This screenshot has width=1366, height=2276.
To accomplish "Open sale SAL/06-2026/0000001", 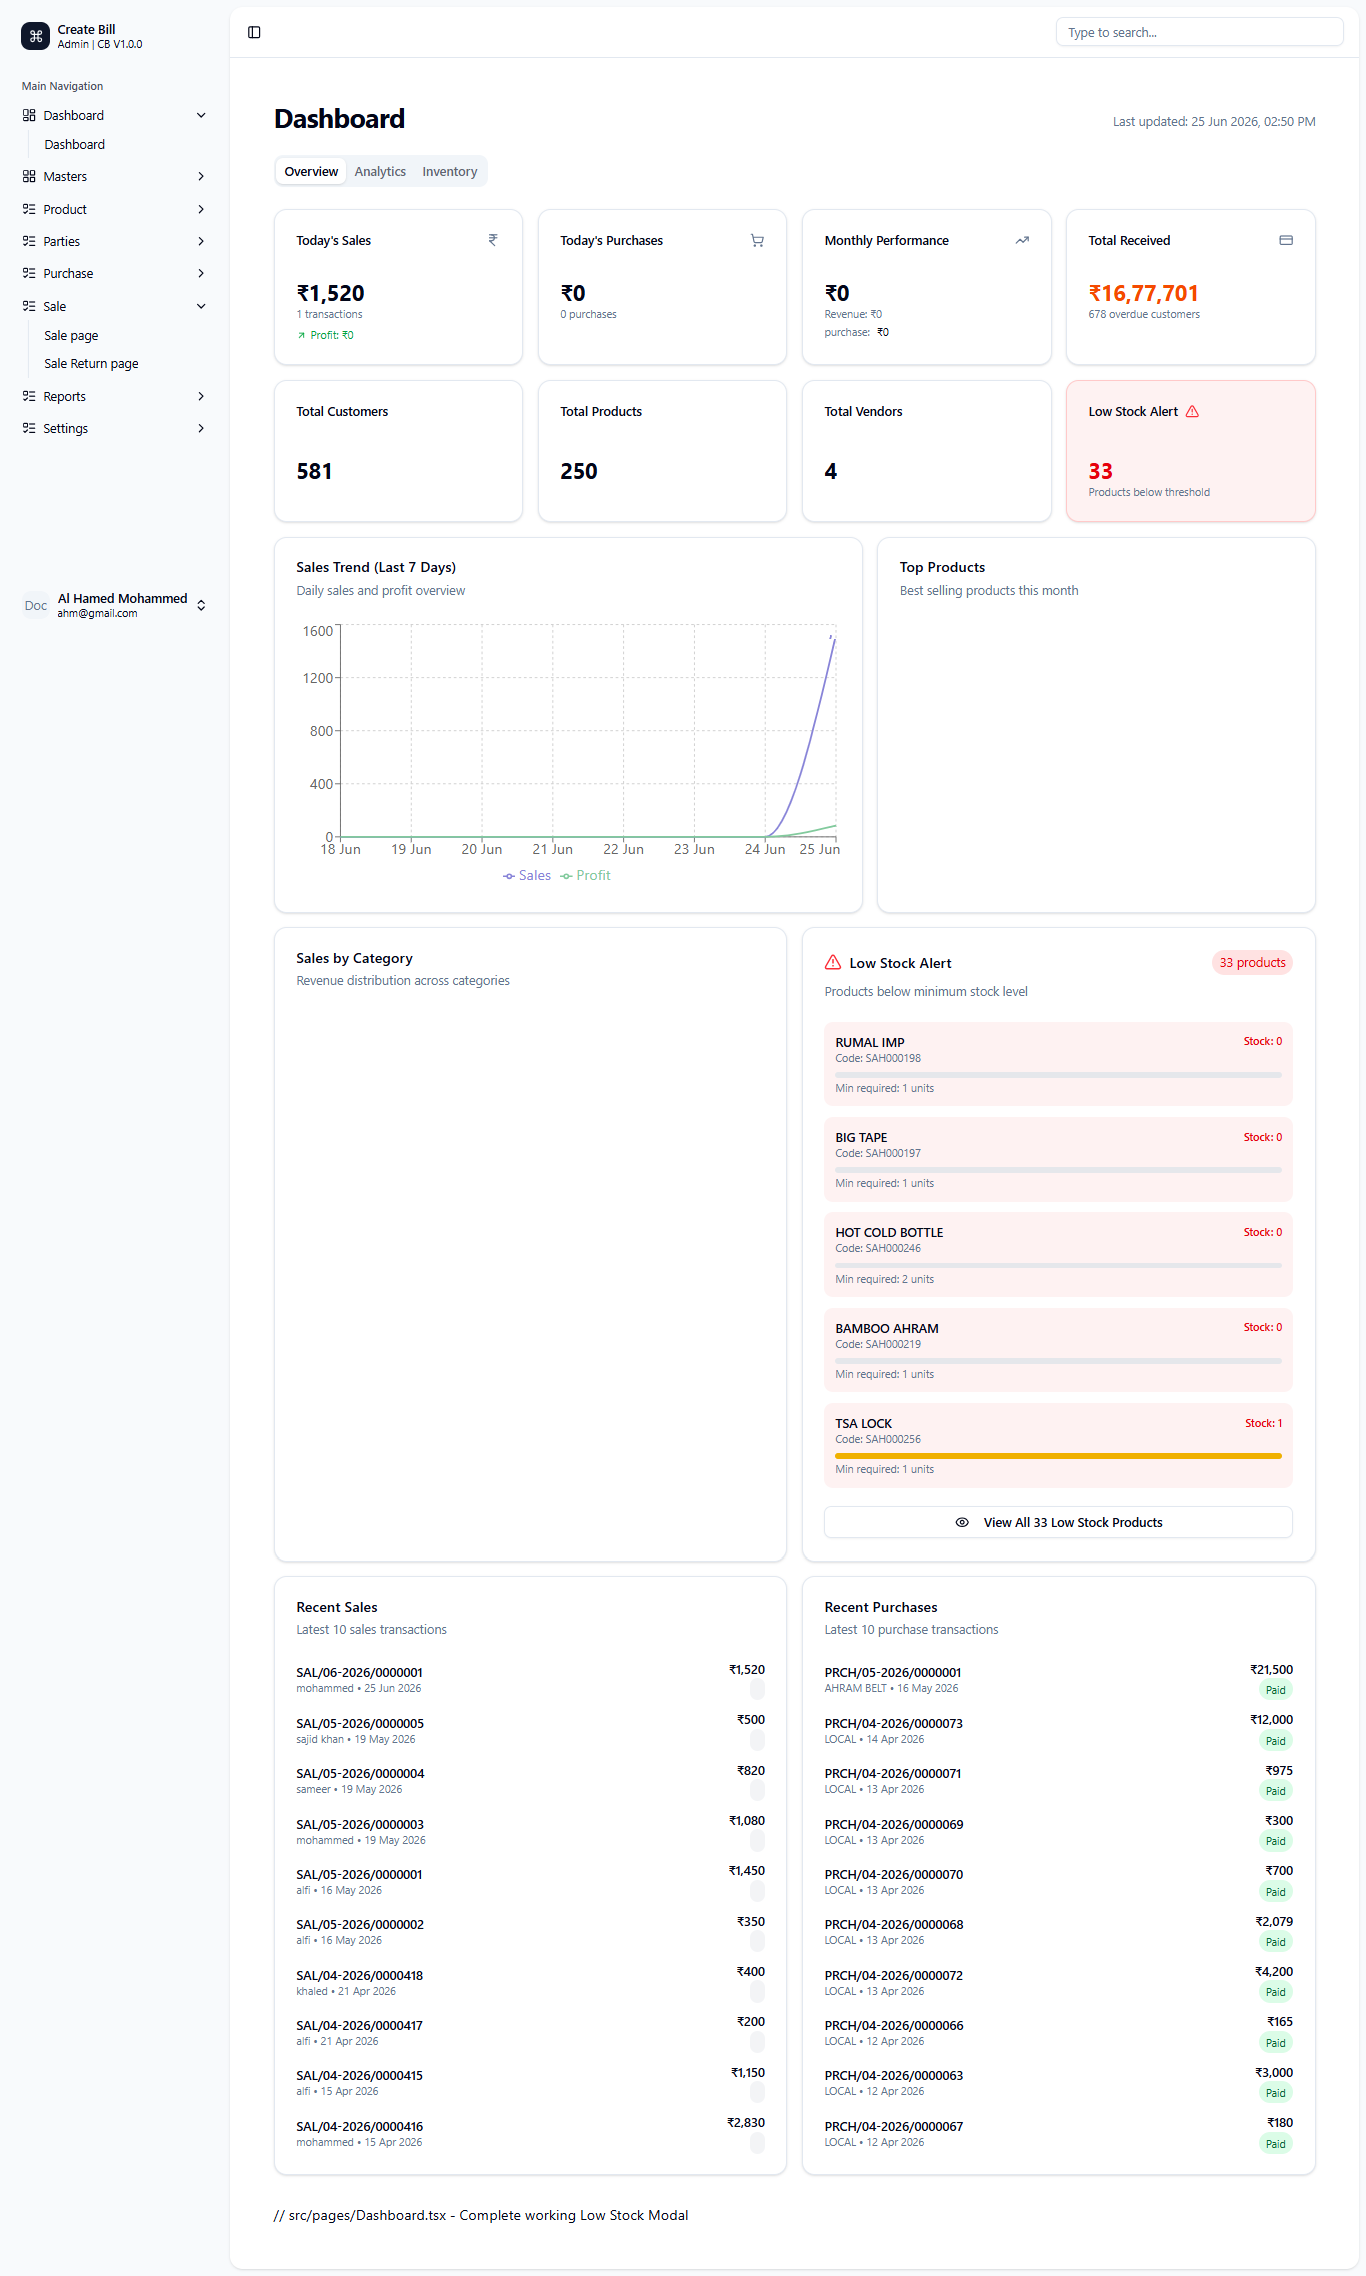I will click(x=530, y=1680).
